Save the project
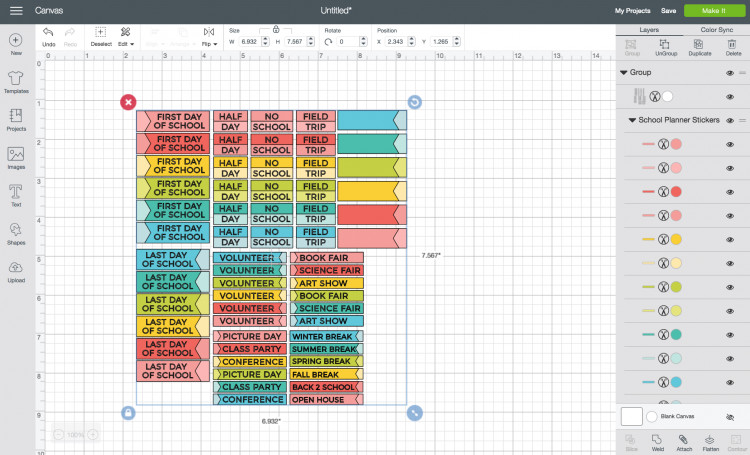The width and height of the screenshot is (750, 455). click(x=668, y=11)
